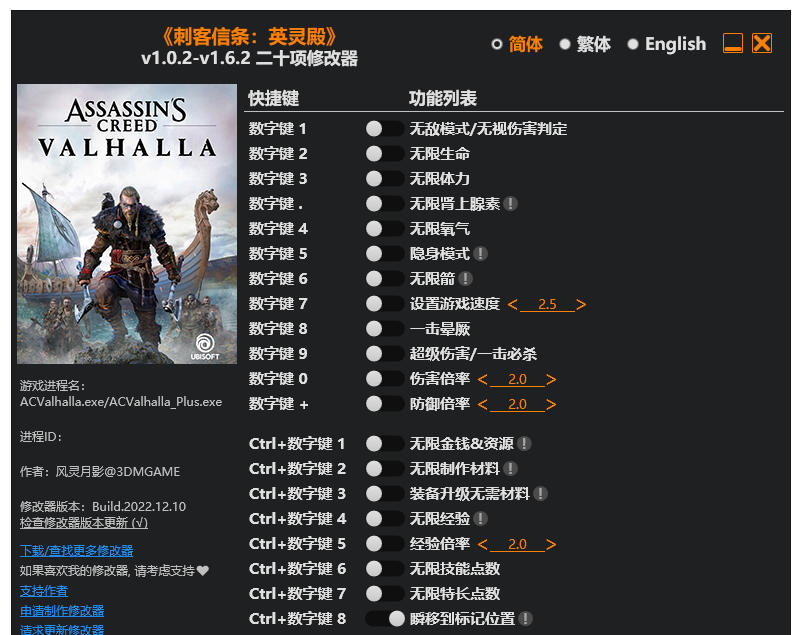The image size is (803, 635).
Task: Toggle 无限特长点数 switch
Action: (x=384, y=594)
